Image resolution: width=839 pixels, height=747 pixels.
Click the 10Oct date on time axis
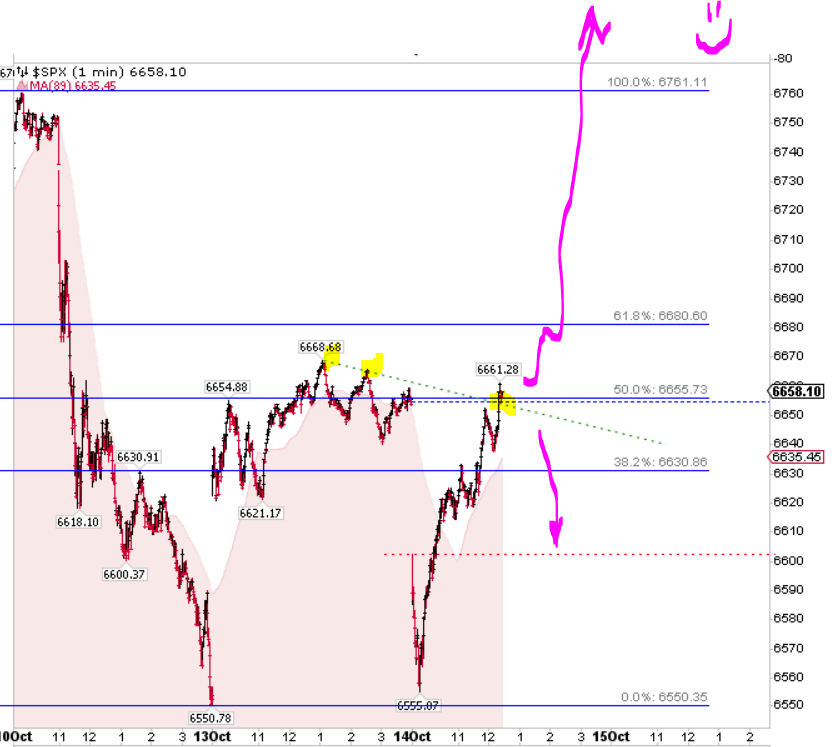tap(16, 737)
